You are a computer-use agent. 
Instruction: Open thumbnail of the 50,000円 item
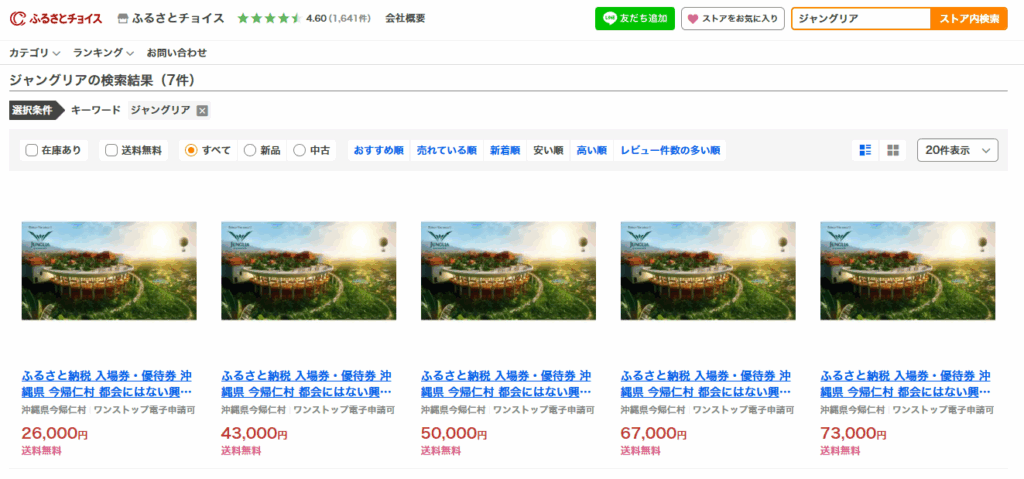[x=509, y=271]
